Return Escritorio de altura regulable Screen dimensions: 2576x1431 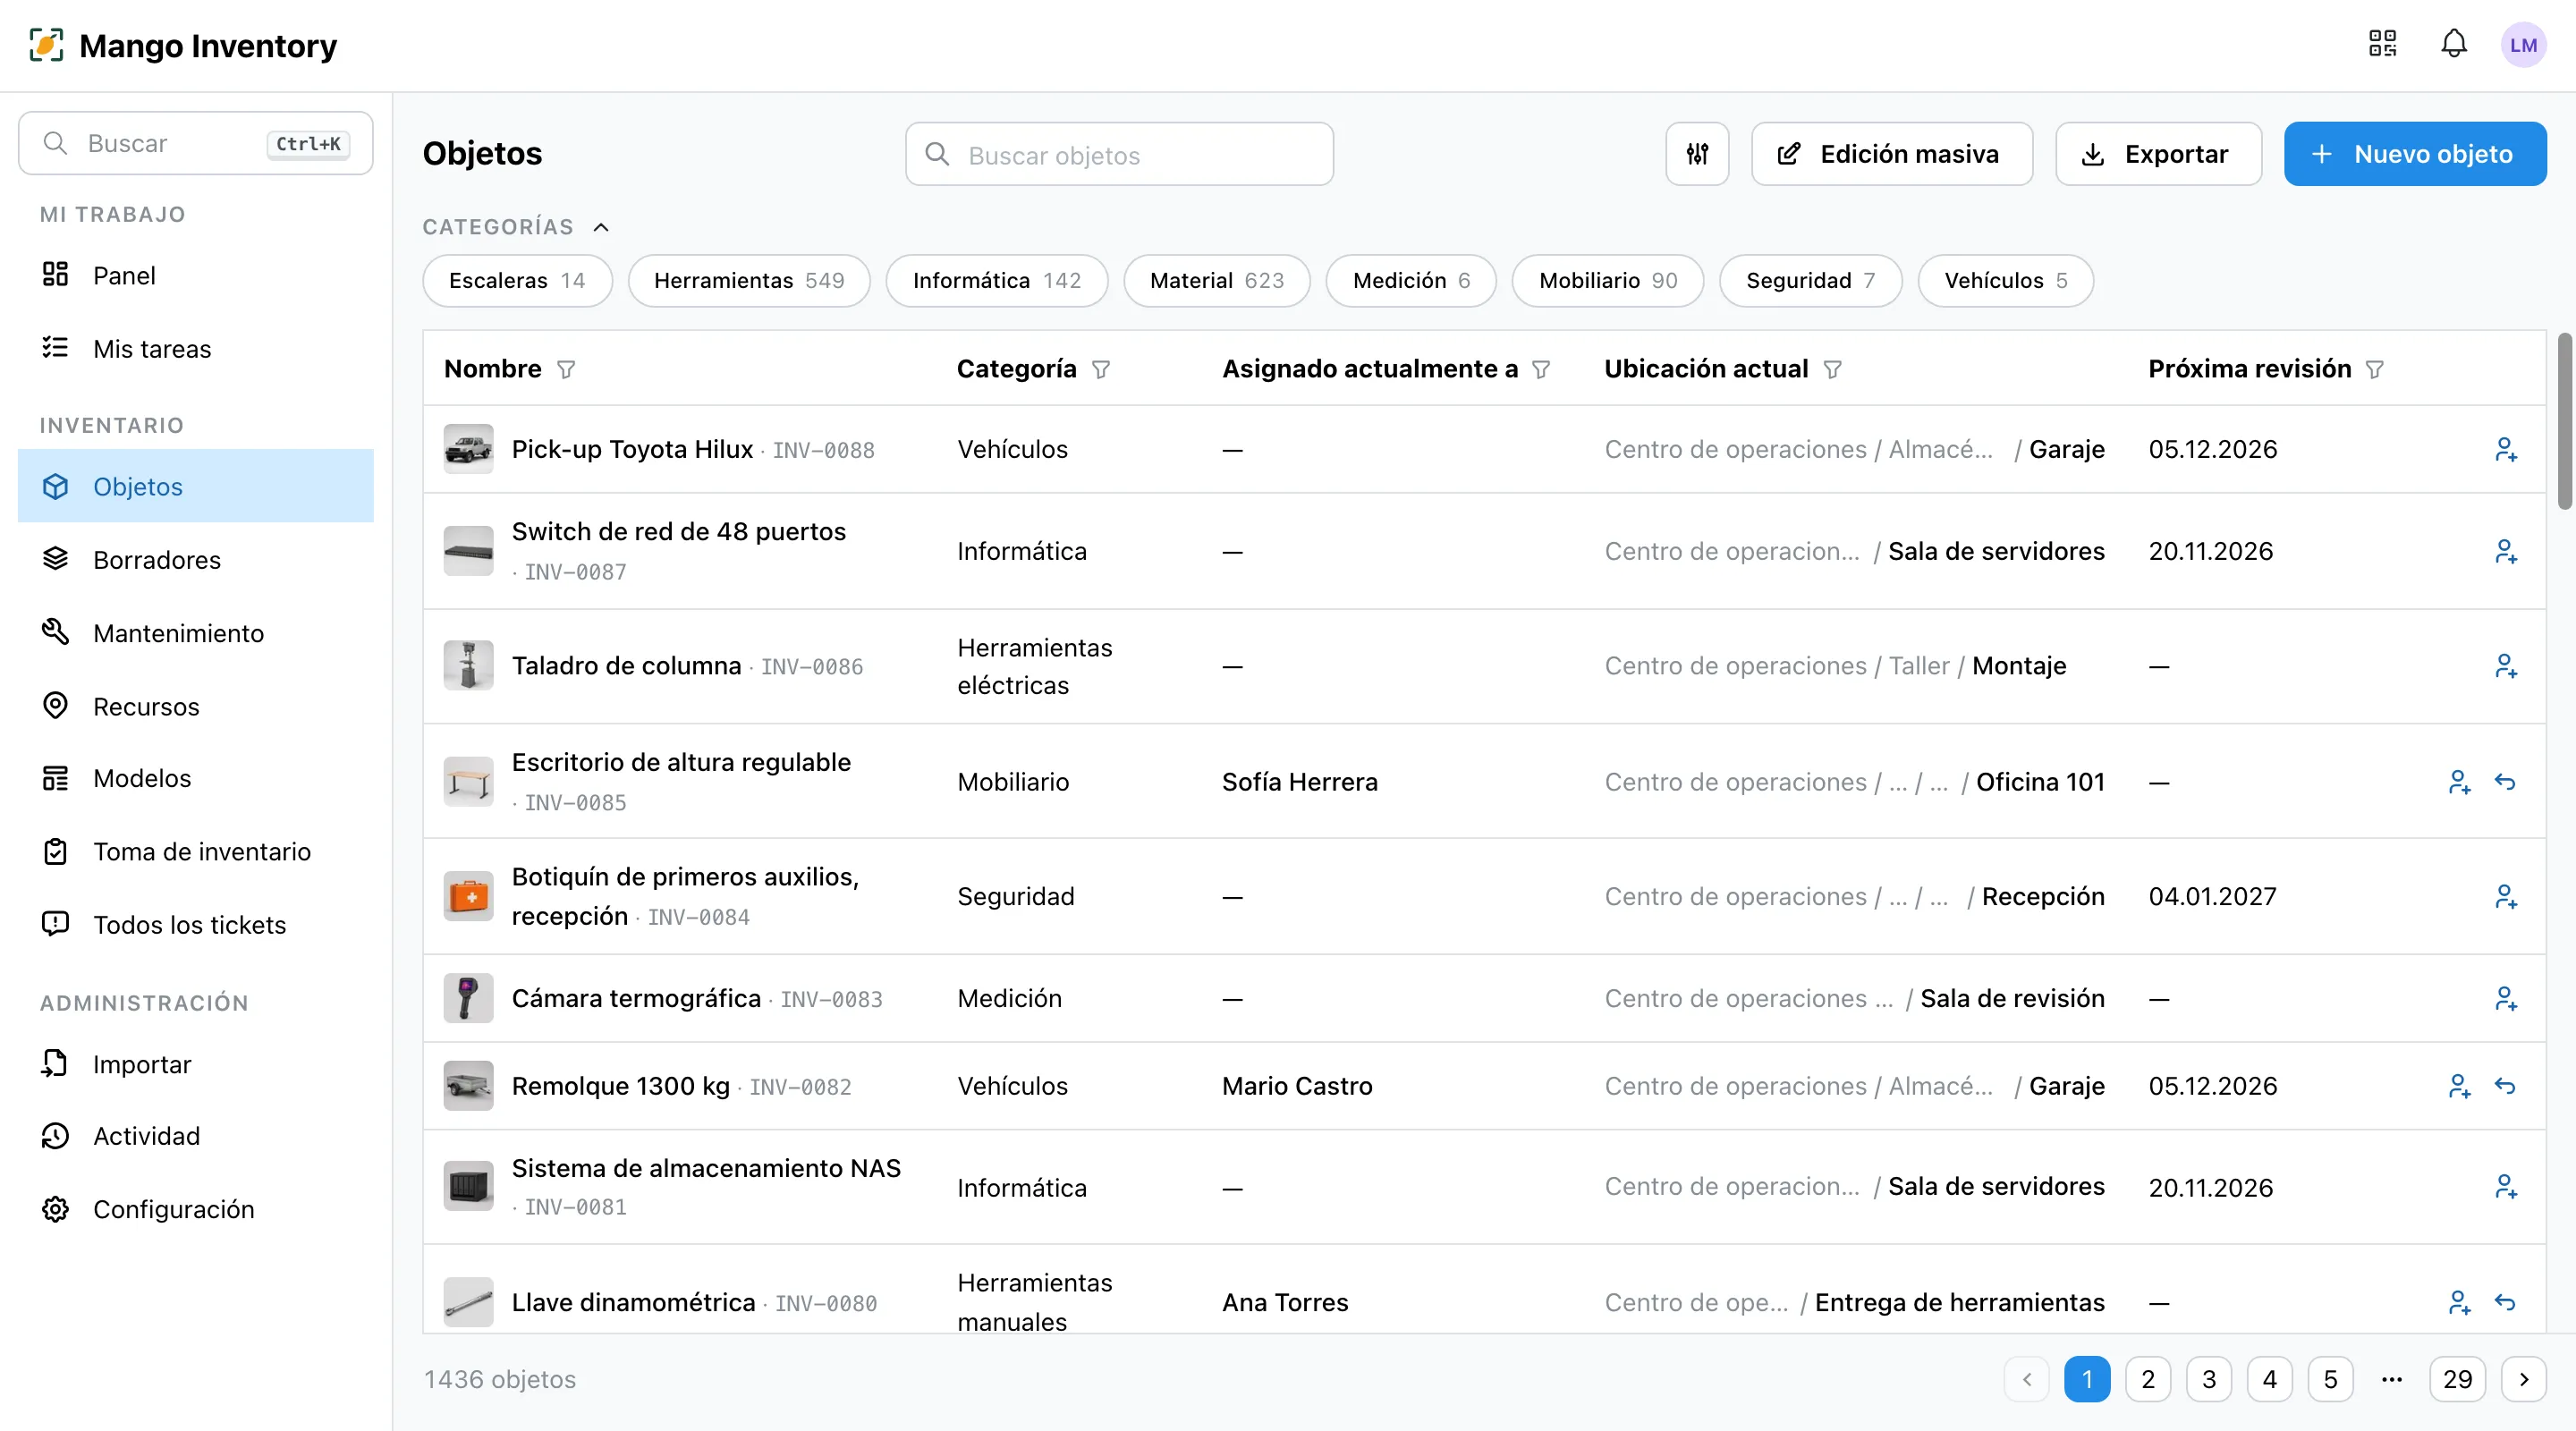click(x=2505, y=782)
